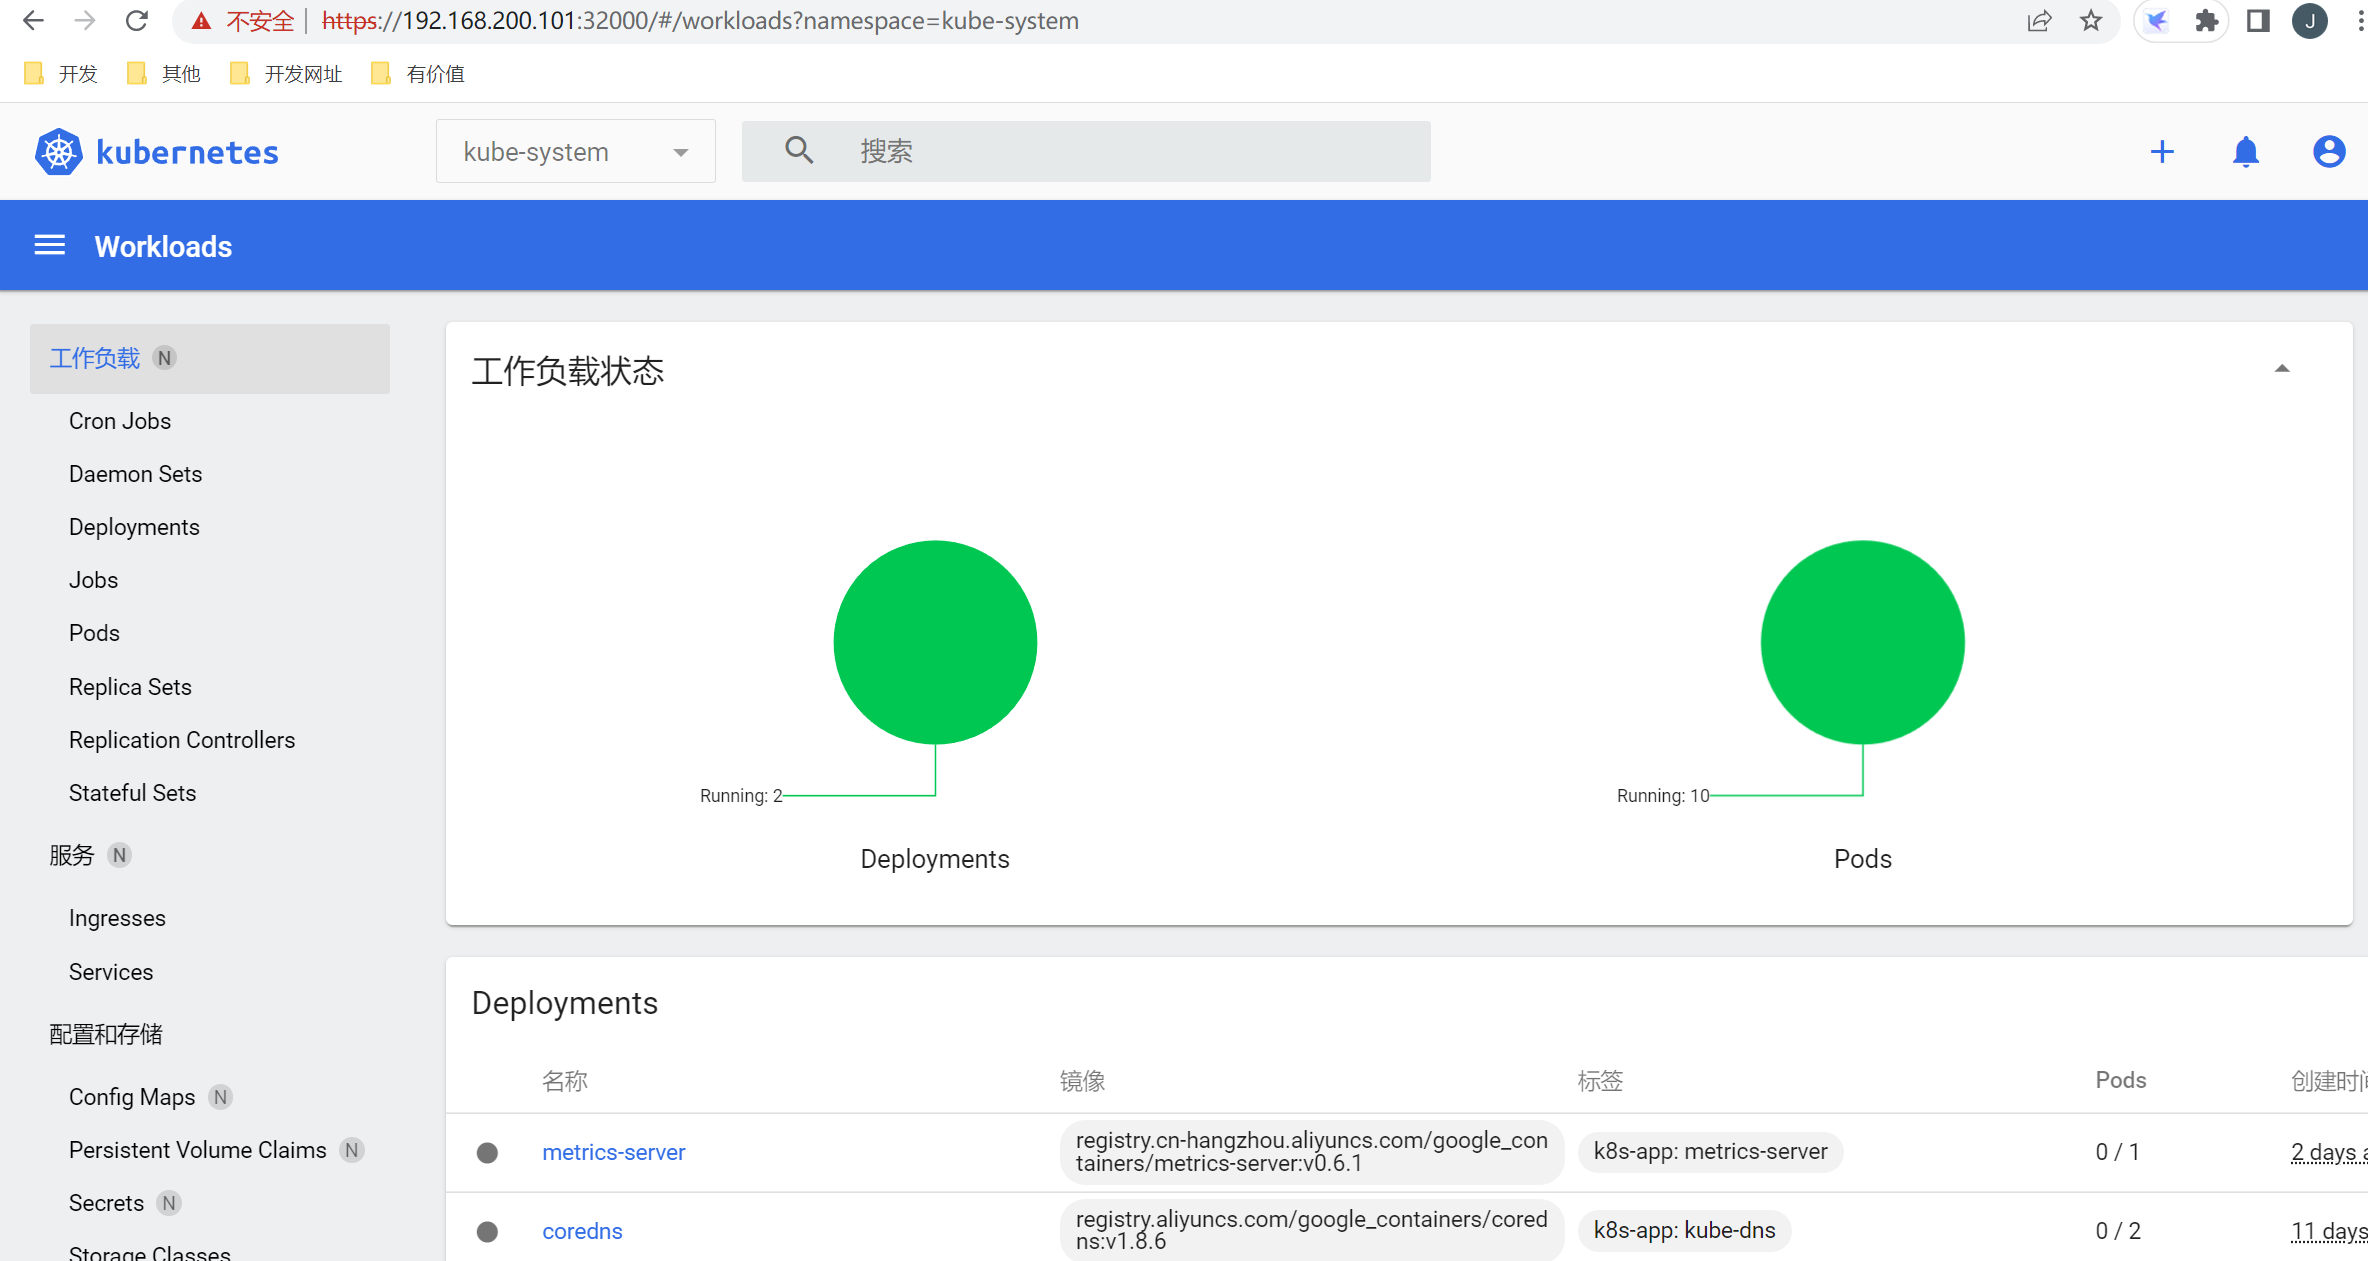Open the browser profile avatar J
The height and width of the screenshot is (1261, 2368).
pyautogui.click(x=2310, y=21)
